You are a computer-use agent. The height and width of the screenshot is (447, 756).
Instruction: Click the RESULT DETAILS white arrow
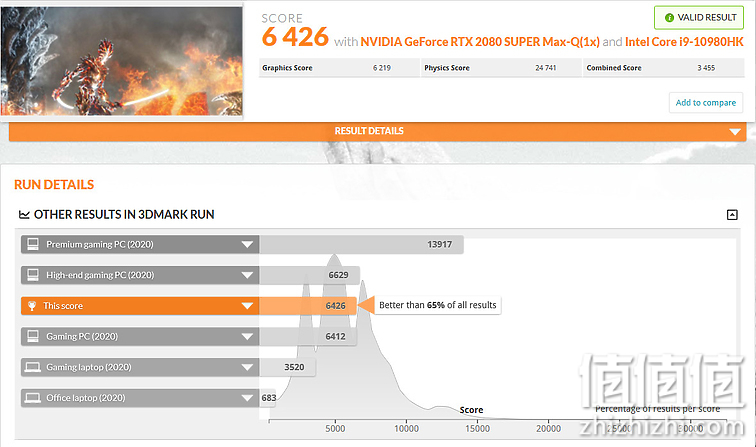735,132
